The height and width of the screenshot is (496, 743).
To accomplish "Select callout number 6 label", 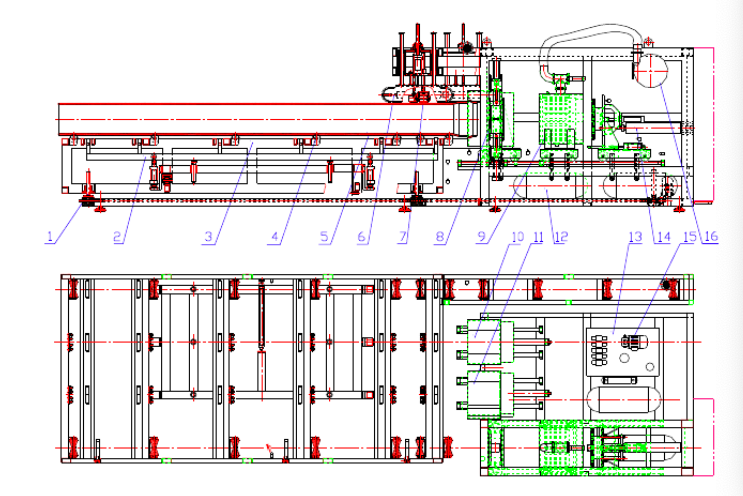I will point(362,237).
